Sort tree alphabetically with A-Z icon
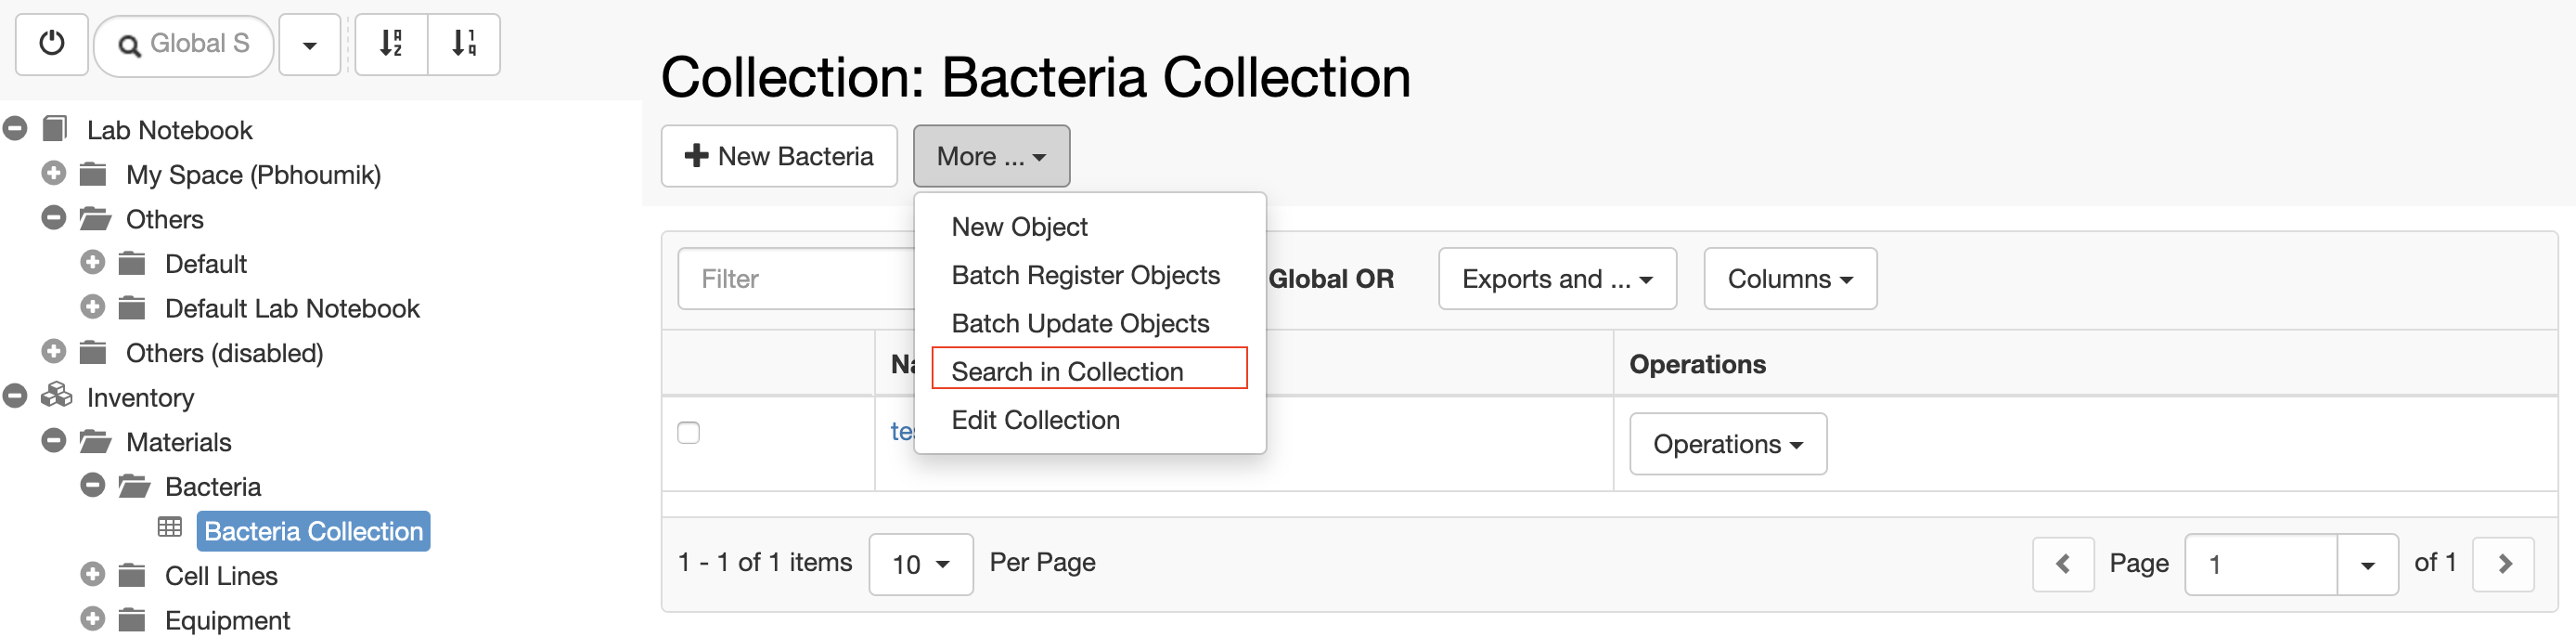2576x637 pixels. tap(391, 44)
